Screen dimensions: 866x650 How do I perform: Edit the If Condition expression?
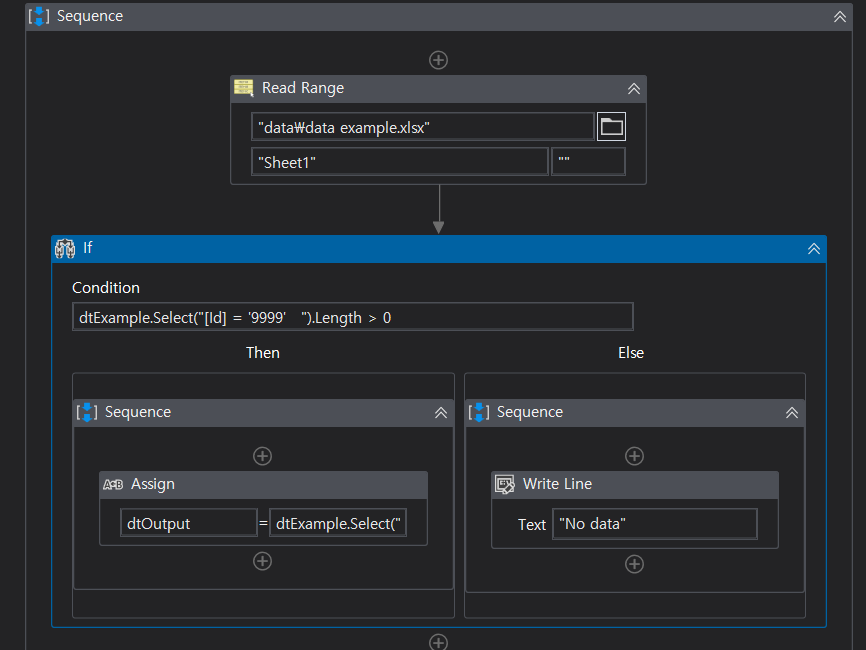(353, 317)
